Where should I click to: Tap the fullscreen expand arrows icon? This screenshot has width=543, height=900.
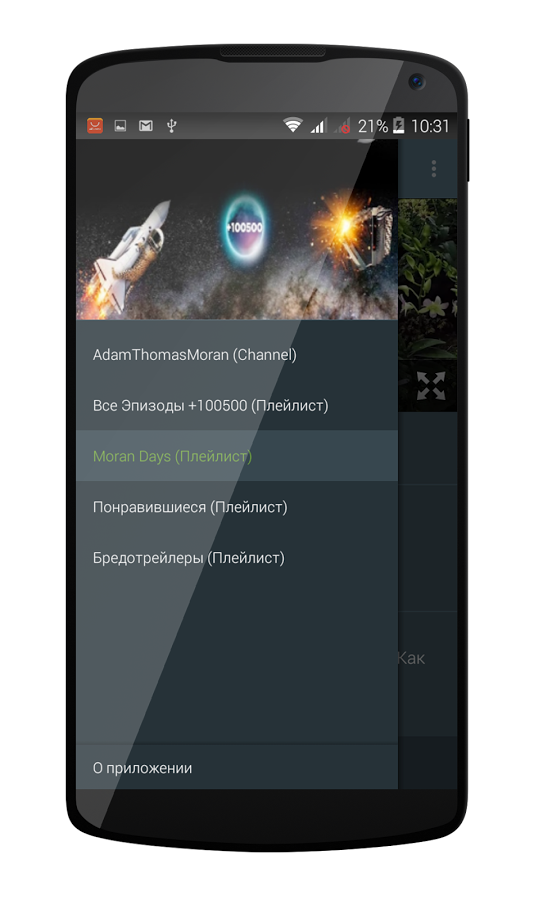430,385
